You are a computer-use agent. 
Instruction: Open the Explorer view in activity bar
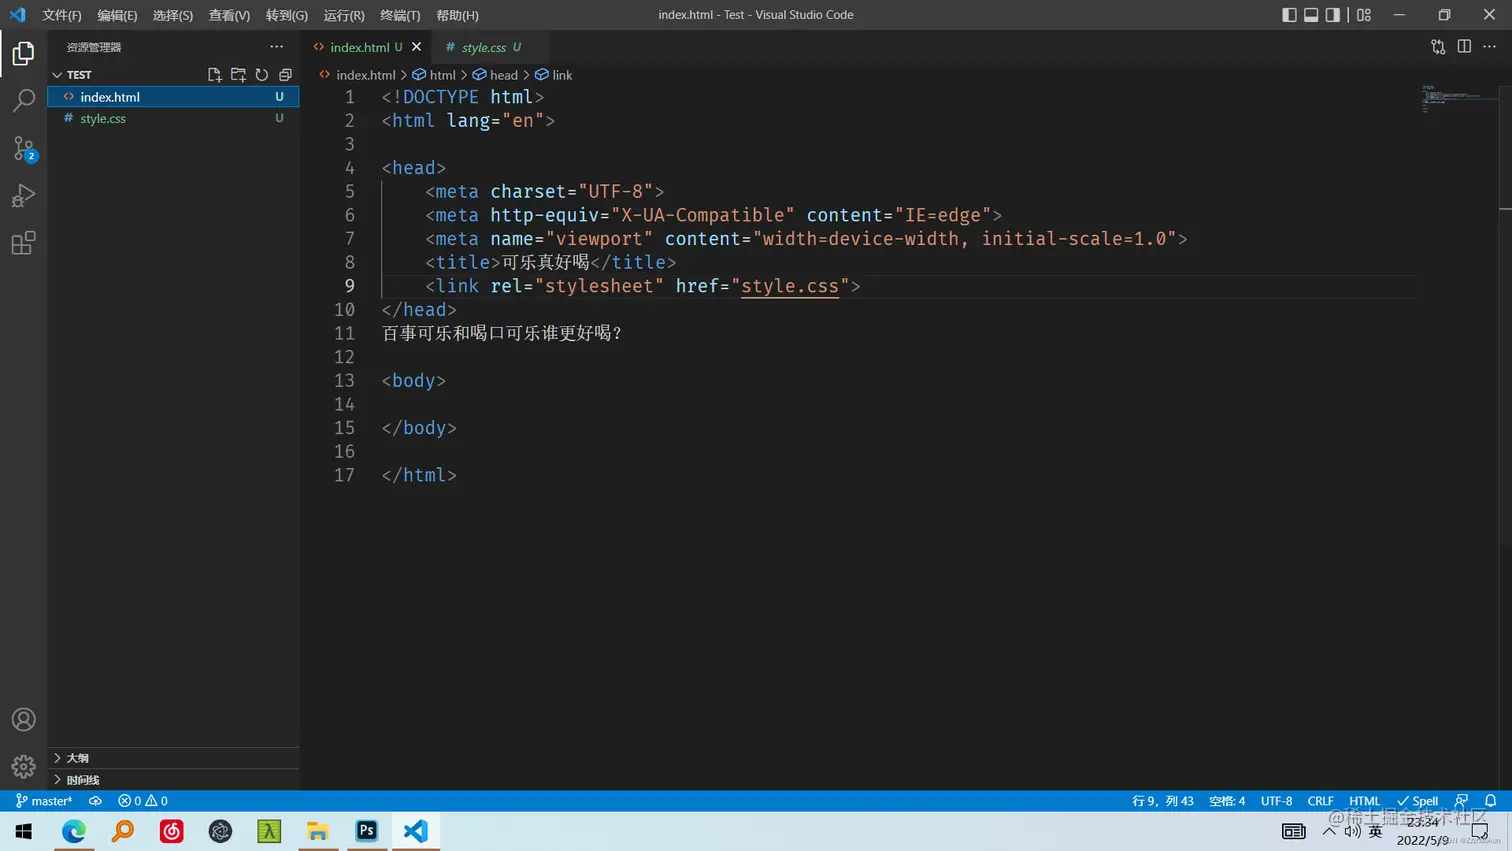pyautogui.click(x=23, y=53)
